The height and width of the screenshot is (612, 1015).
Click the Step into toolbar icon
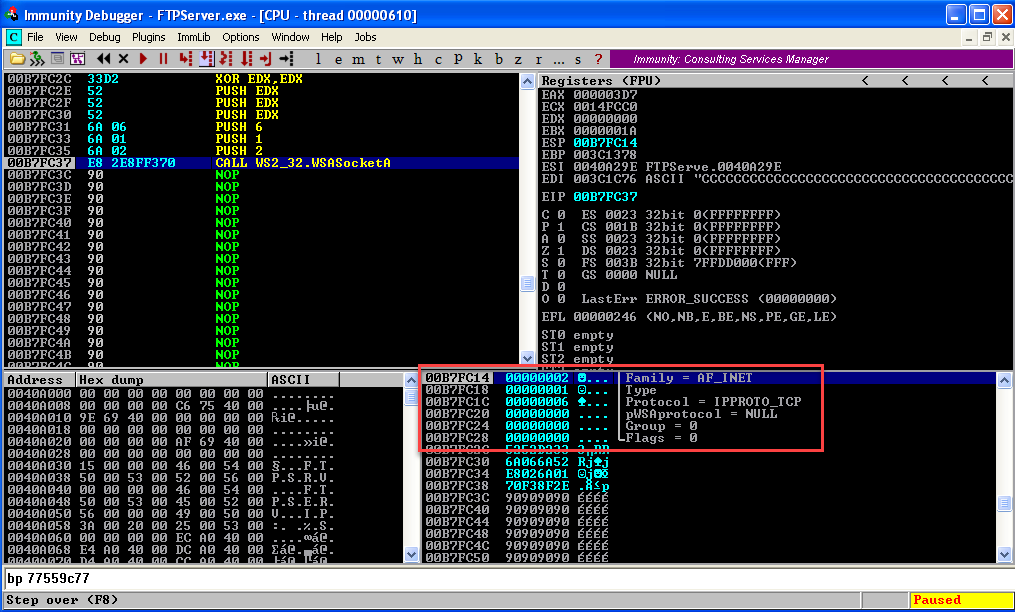point(186,59)
